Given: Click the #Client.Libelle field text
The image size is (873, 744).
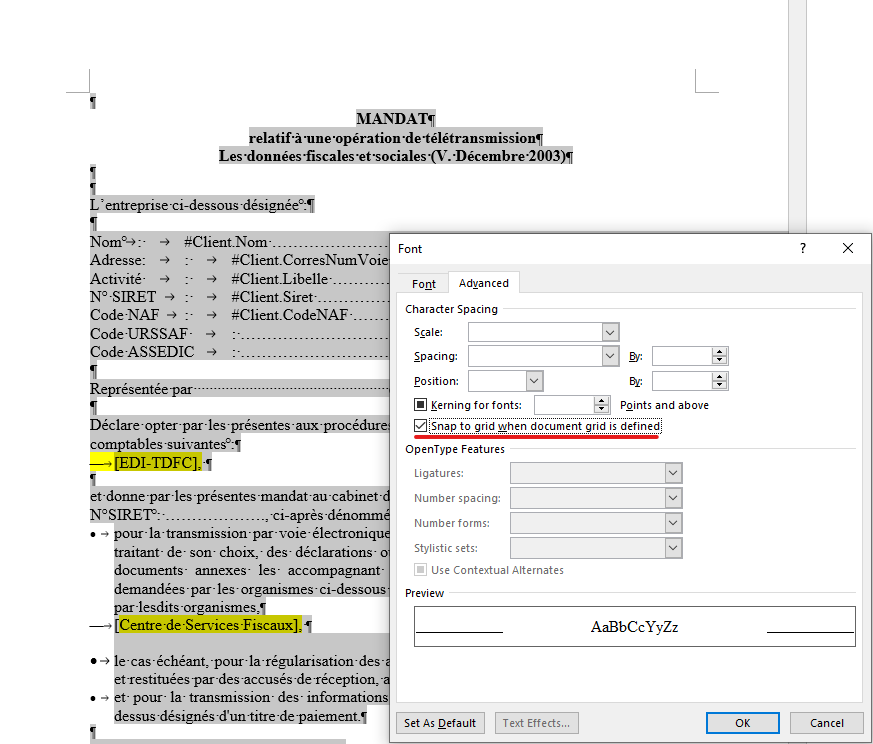Looking at the screenshot, I should (280, 279).
